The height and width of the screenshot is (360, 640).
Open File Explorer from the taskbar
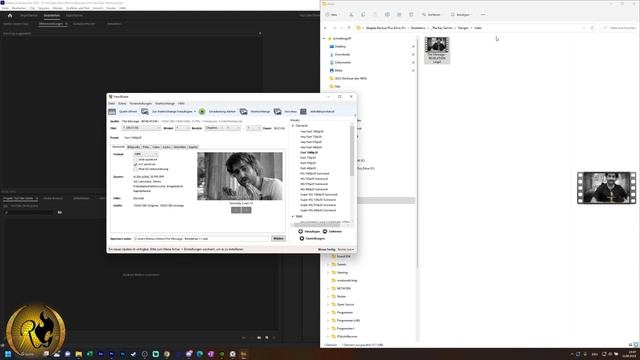pos(78,354)
